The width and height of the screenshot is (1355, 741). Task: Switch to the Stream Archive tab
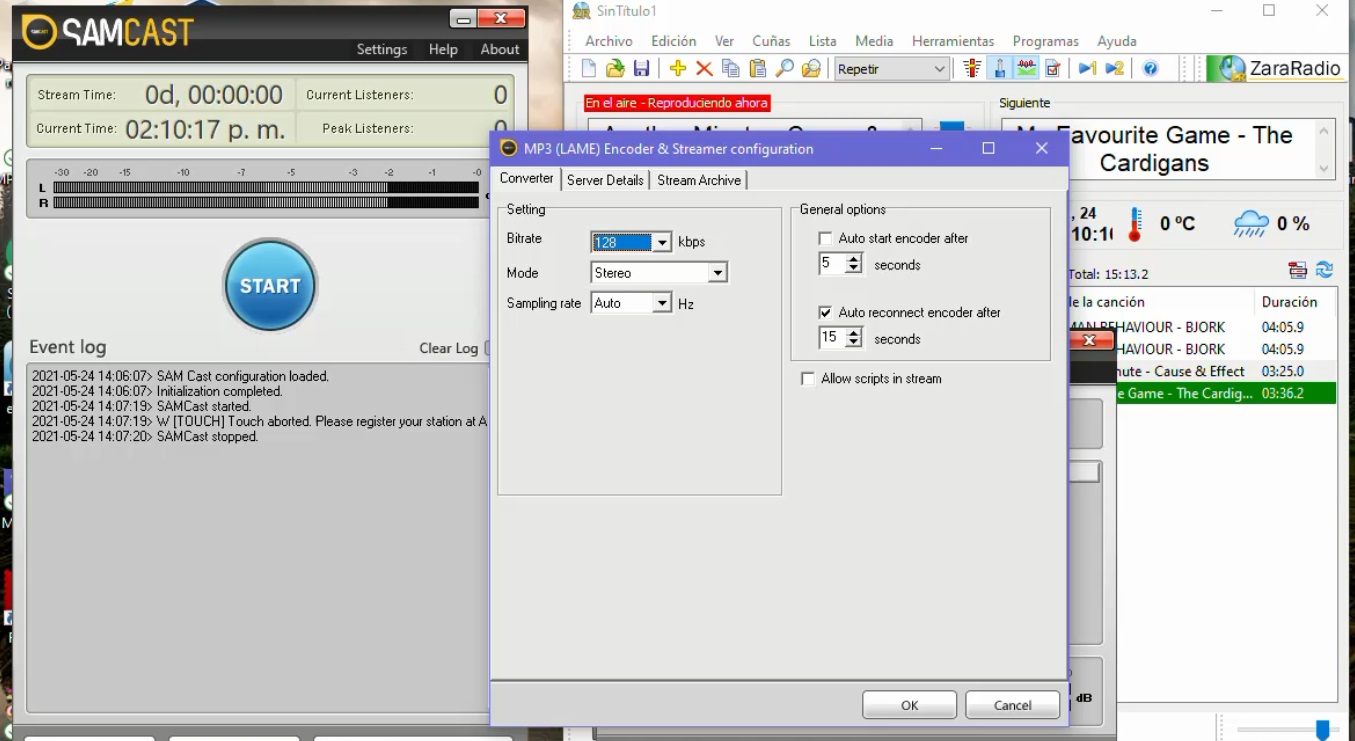click(699, 180)
